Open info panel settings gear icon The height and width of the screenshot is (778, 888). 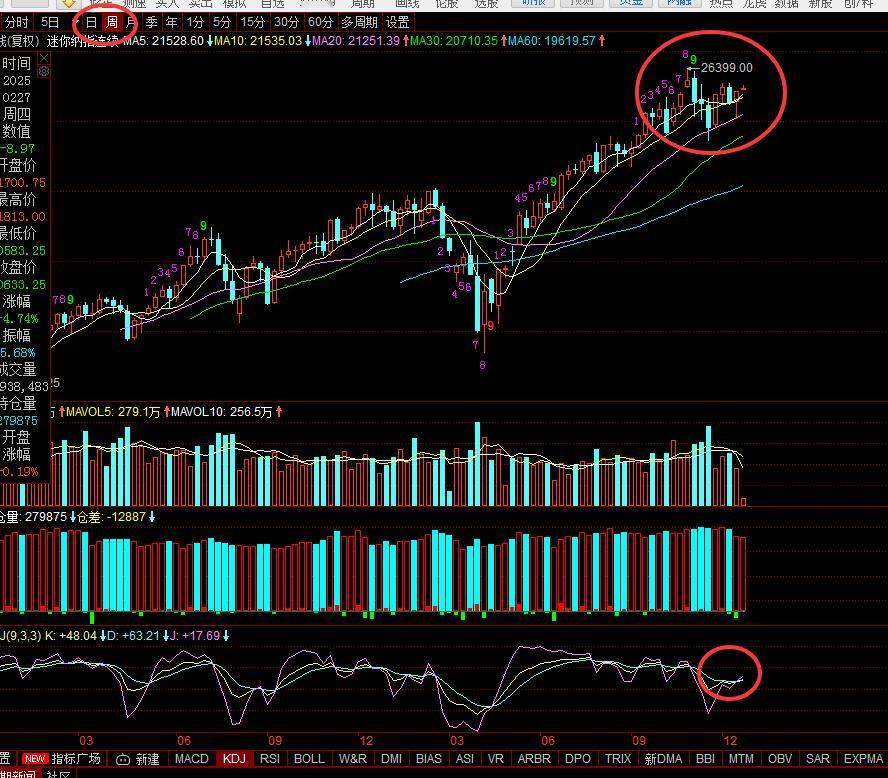(x=44, y=71)
